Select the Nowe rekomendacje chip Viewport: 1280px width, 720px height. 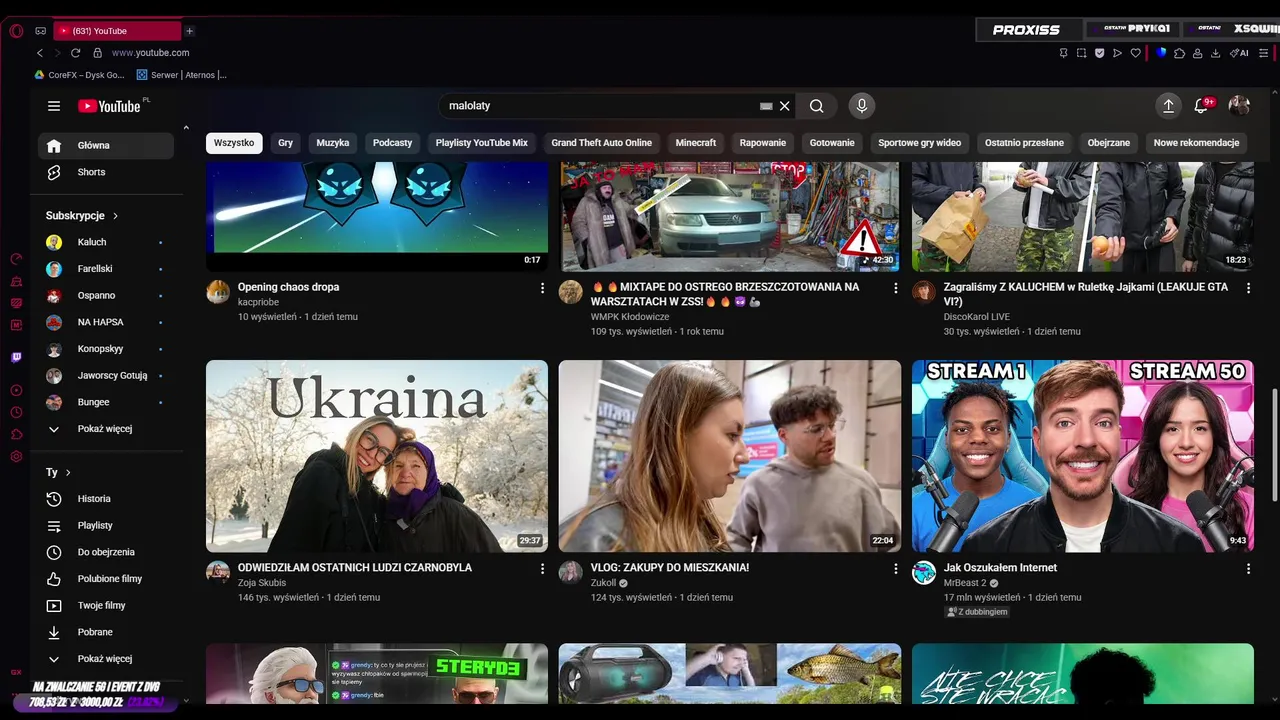[1196, 143]
